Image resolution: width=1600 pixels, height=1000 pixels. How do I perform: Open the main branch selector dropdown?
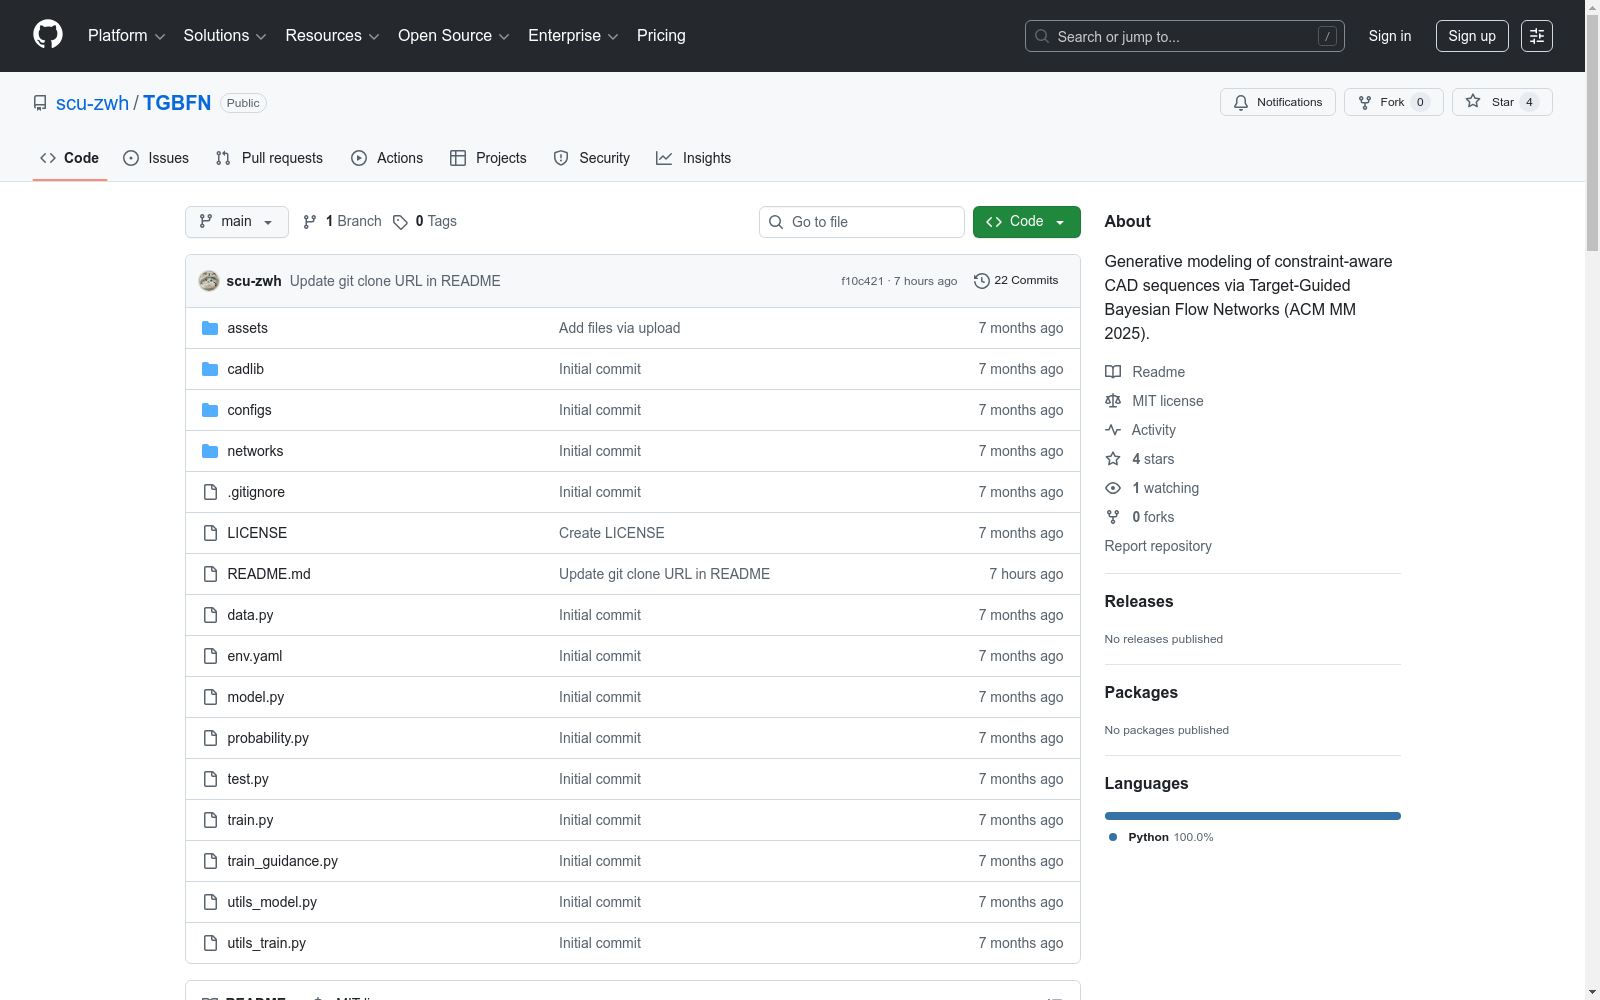(237, 222)
